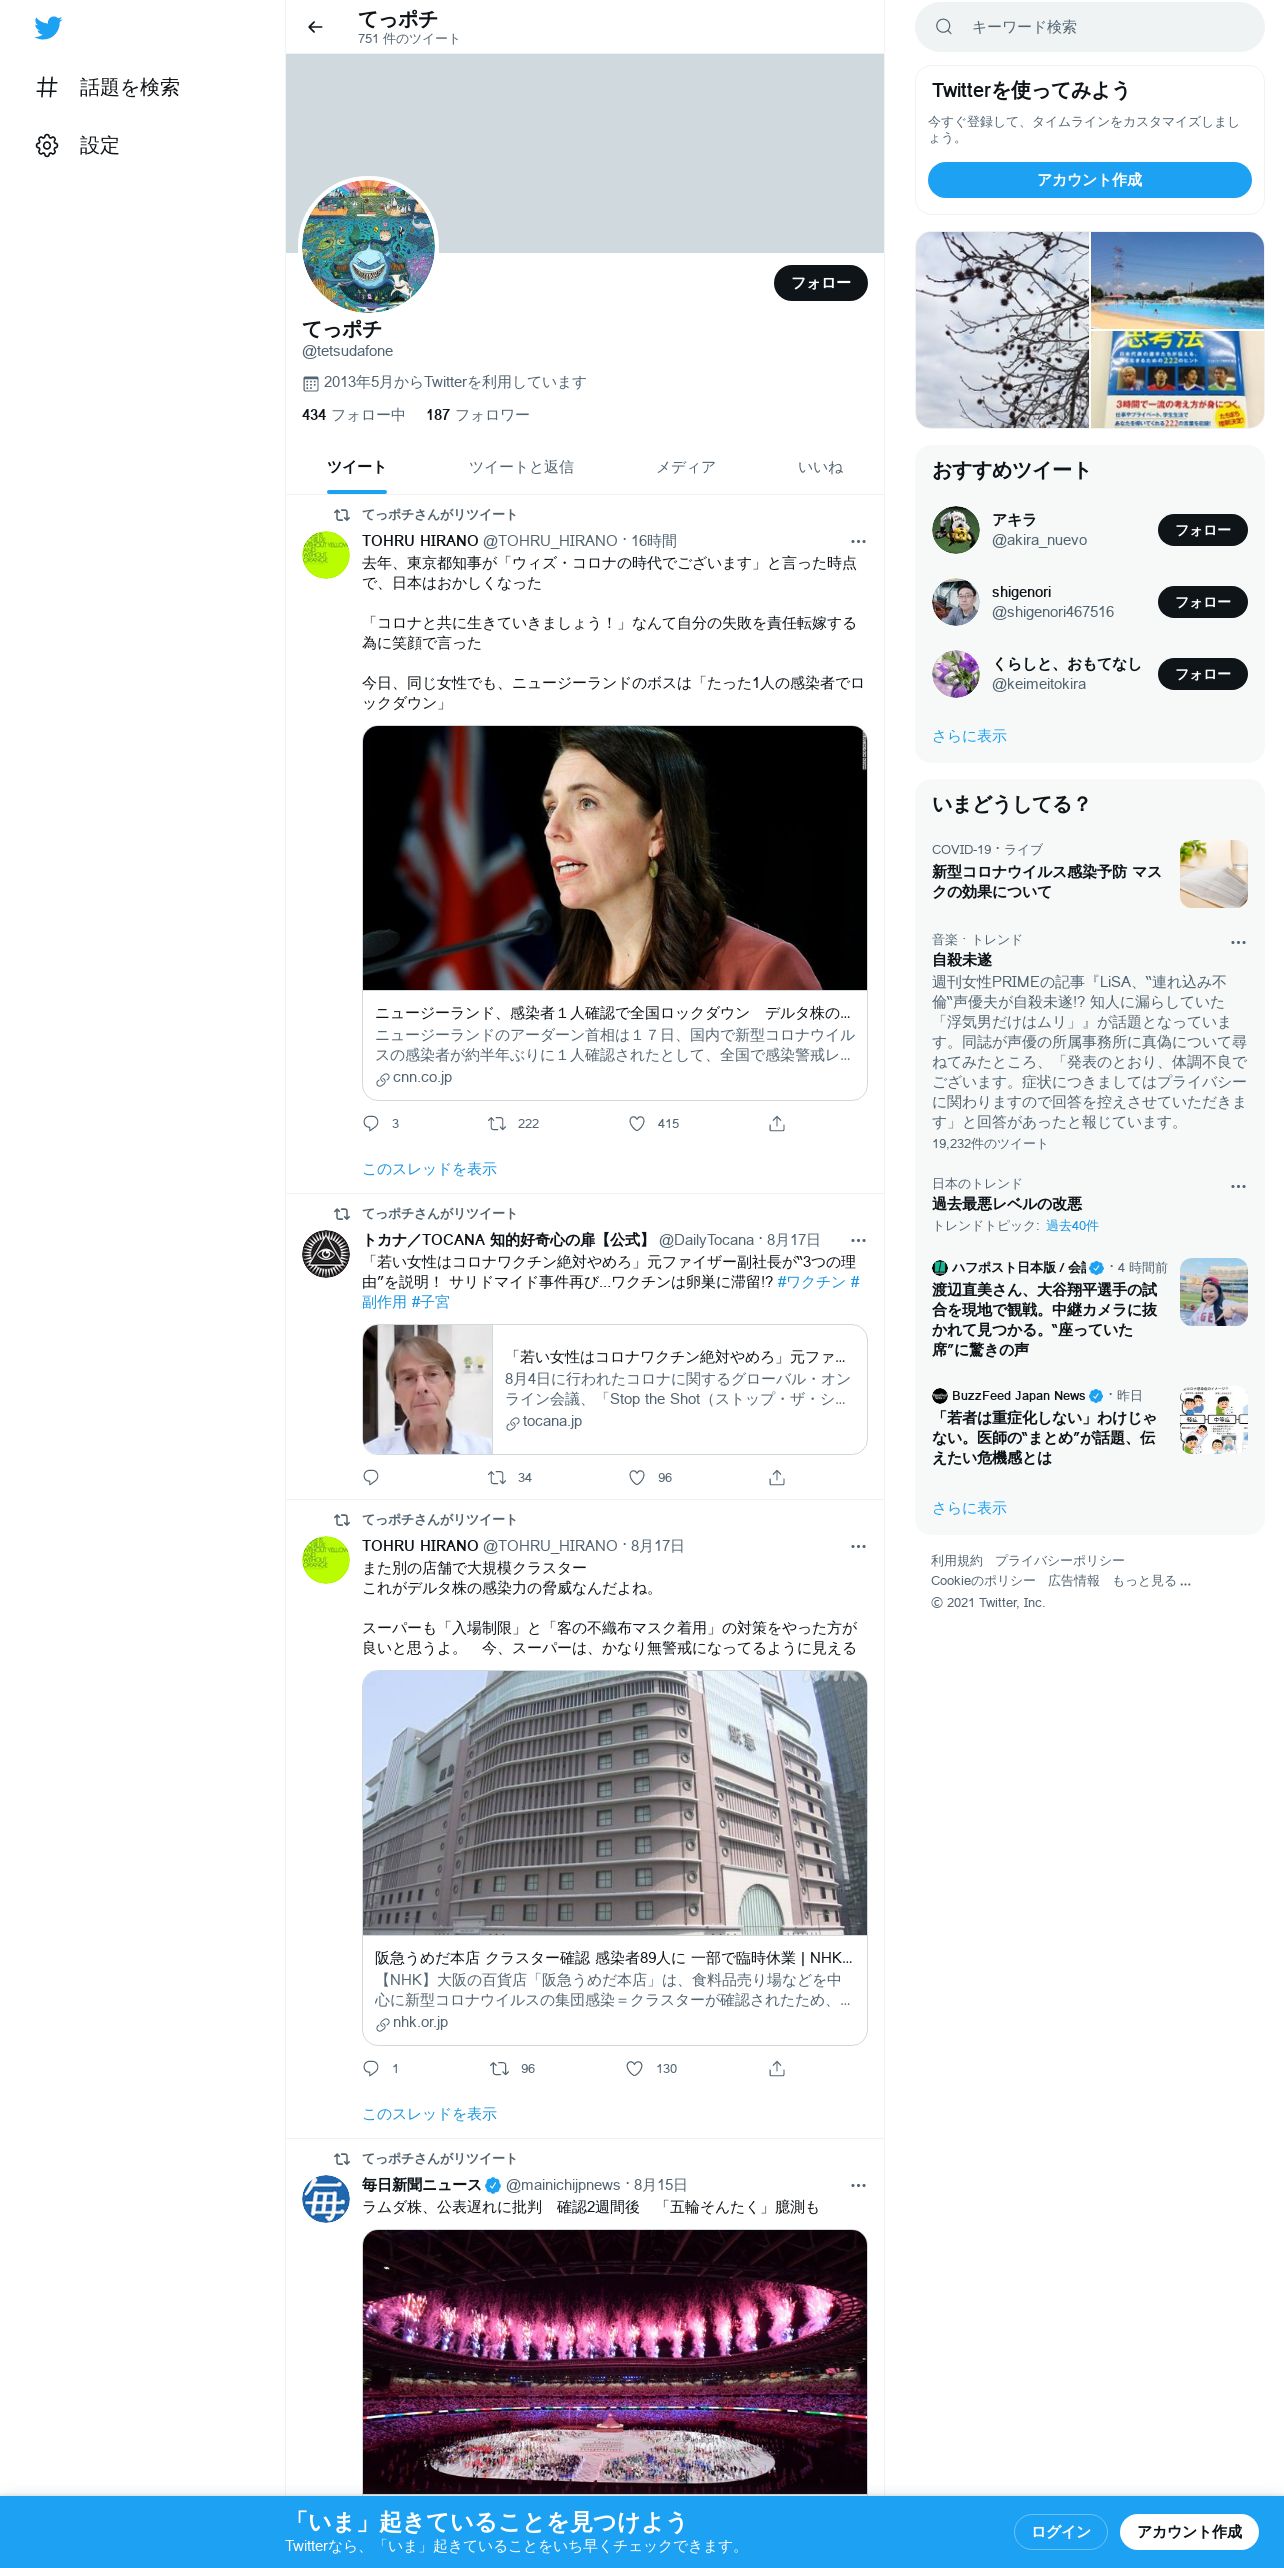The image size is (1284, 2568).
Task: Open TOCANA eye logo avatar
Action: [326, 1254]
